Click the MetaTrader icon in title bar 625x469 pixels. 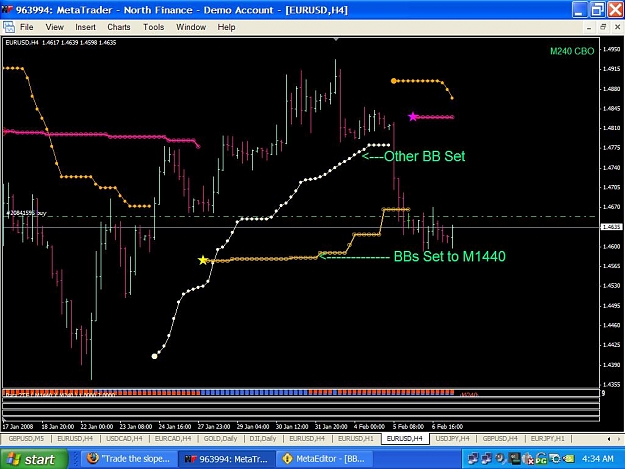(x=7, y=10)
